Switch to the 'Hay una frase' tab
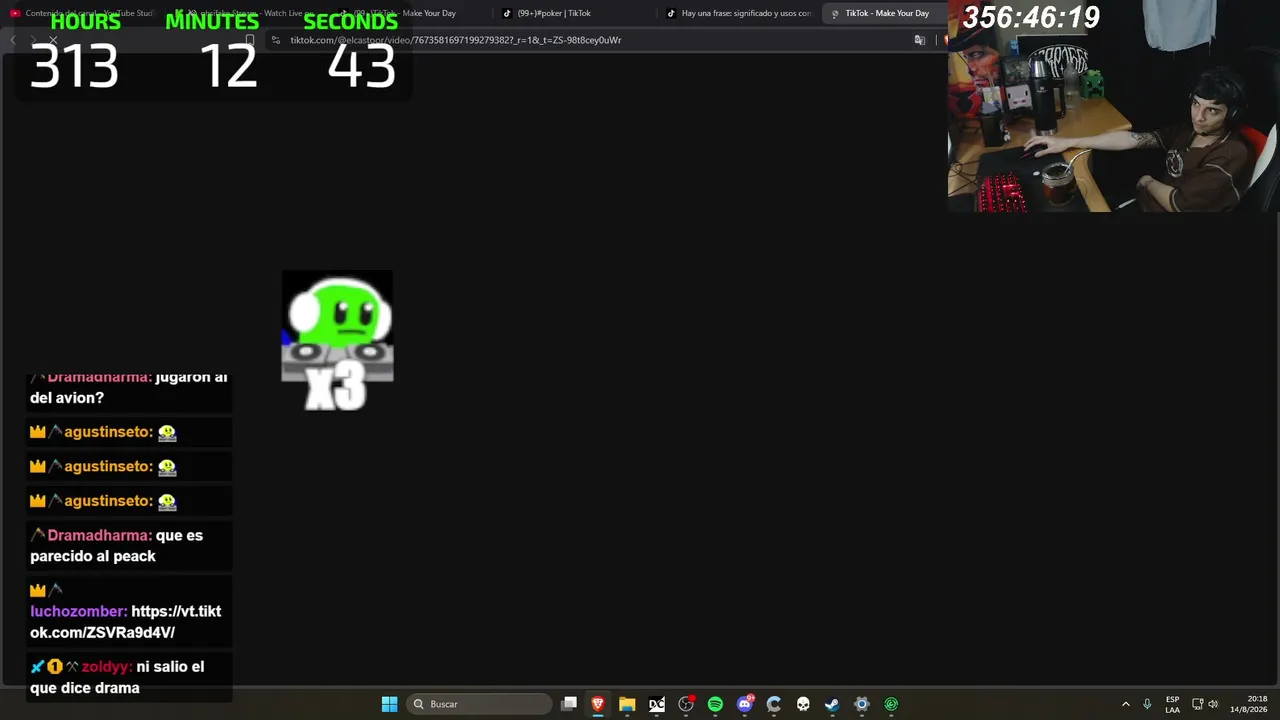 click(738, 13)
